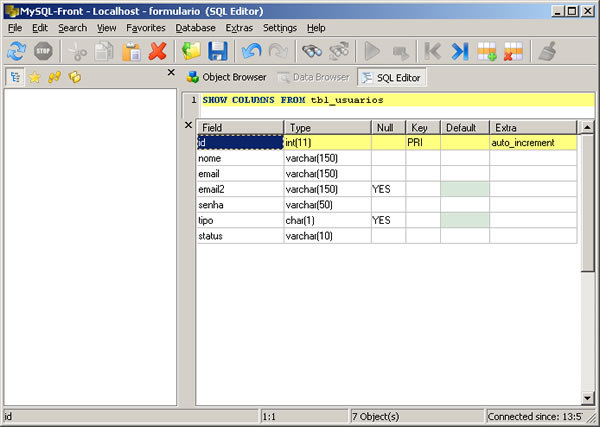Click the Copy documents icon
This screenshot has width=600, height=427.
pos(104,51)
